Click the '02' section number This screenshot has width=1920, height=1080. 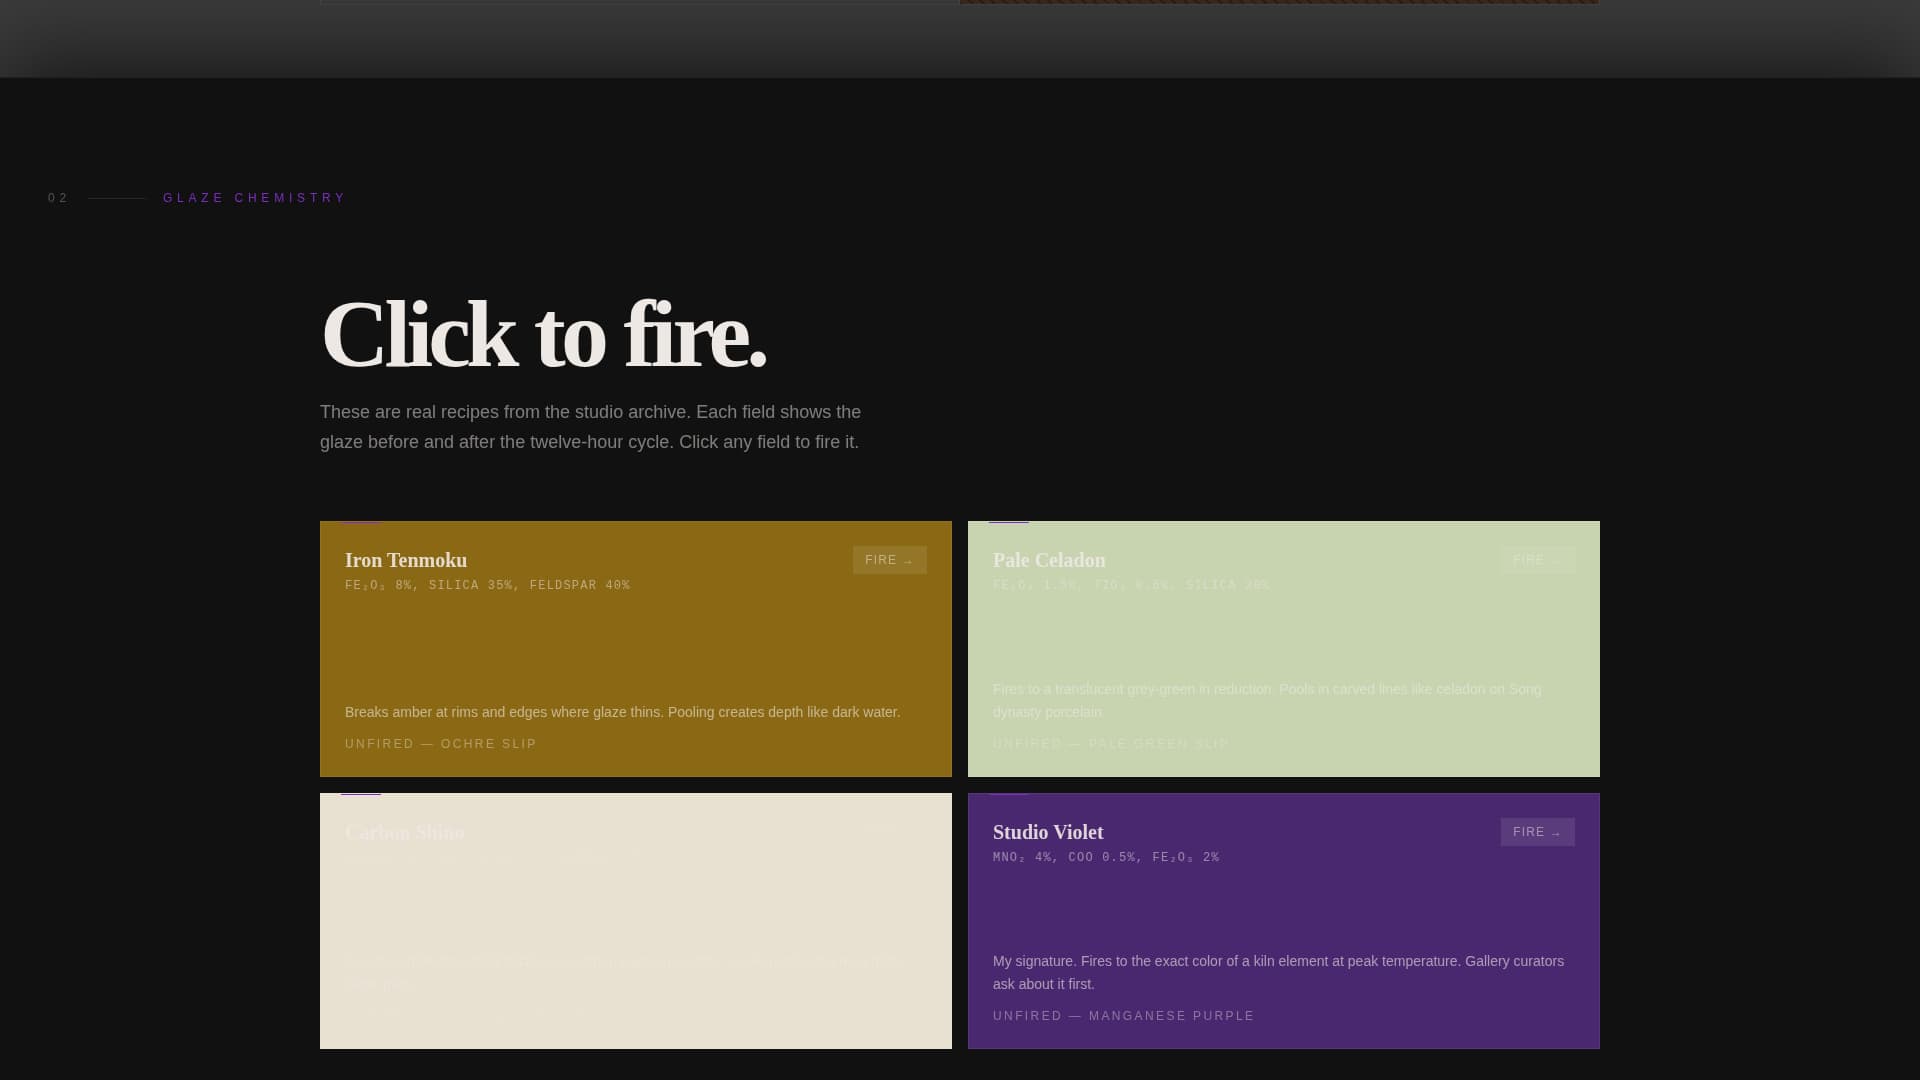tap(58, 198)
